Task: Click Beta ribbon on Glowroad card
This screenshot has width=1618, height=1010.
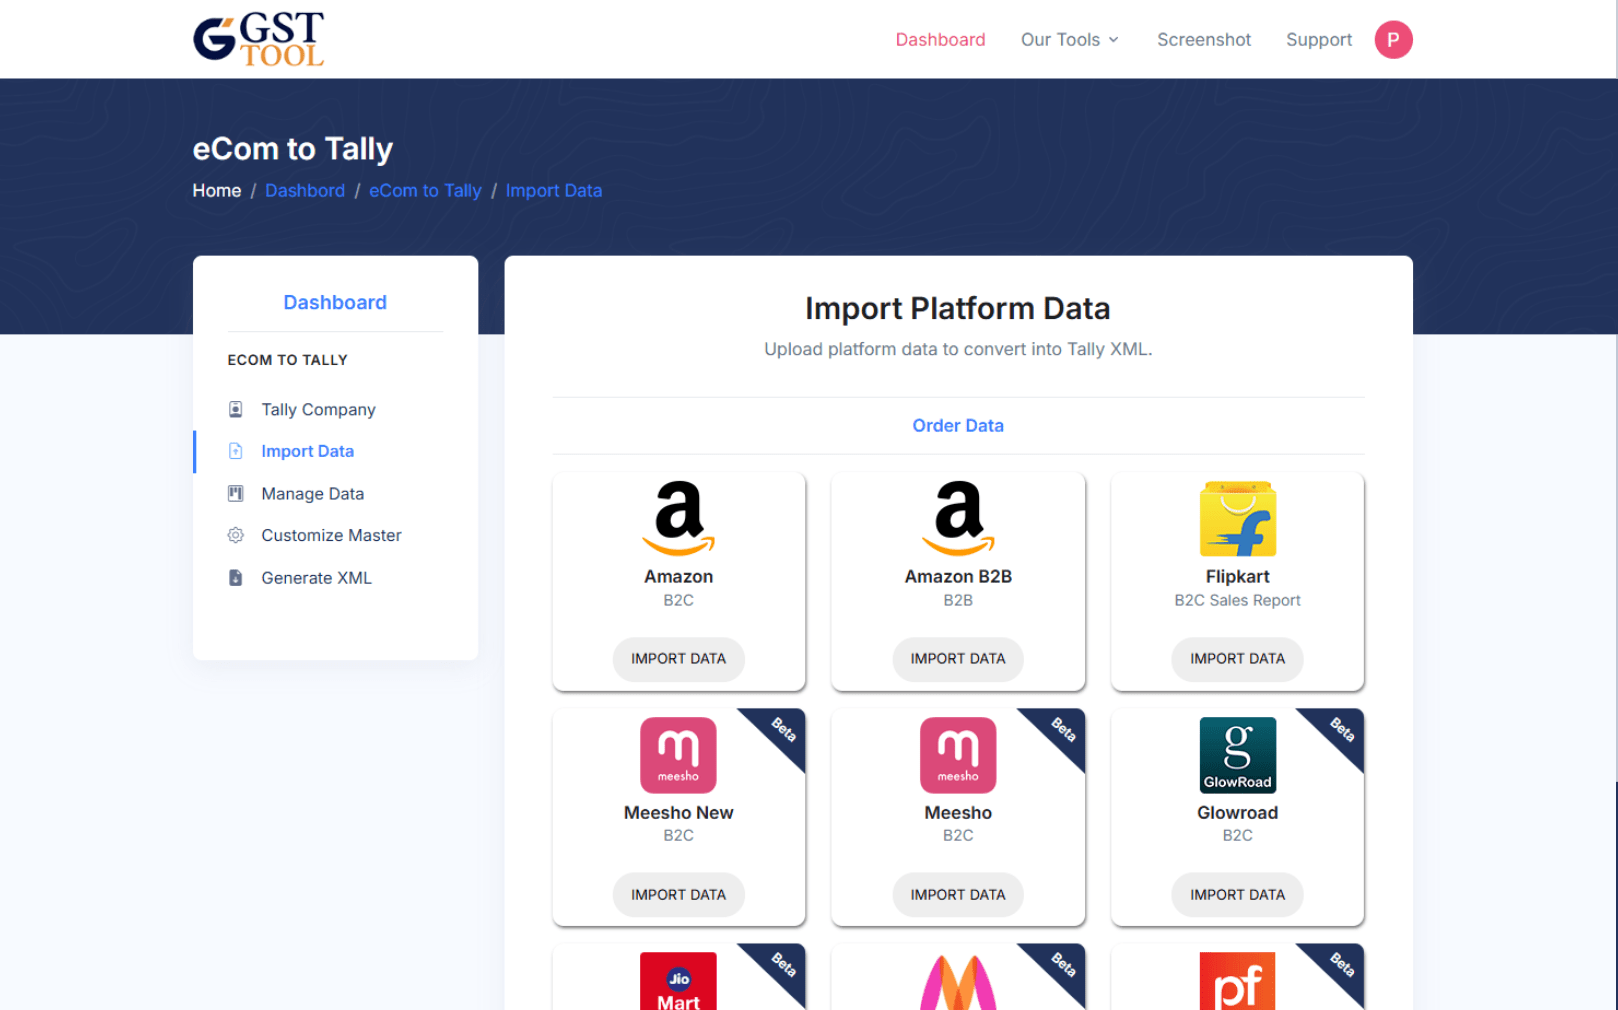Action: [x=1341, y=731]
